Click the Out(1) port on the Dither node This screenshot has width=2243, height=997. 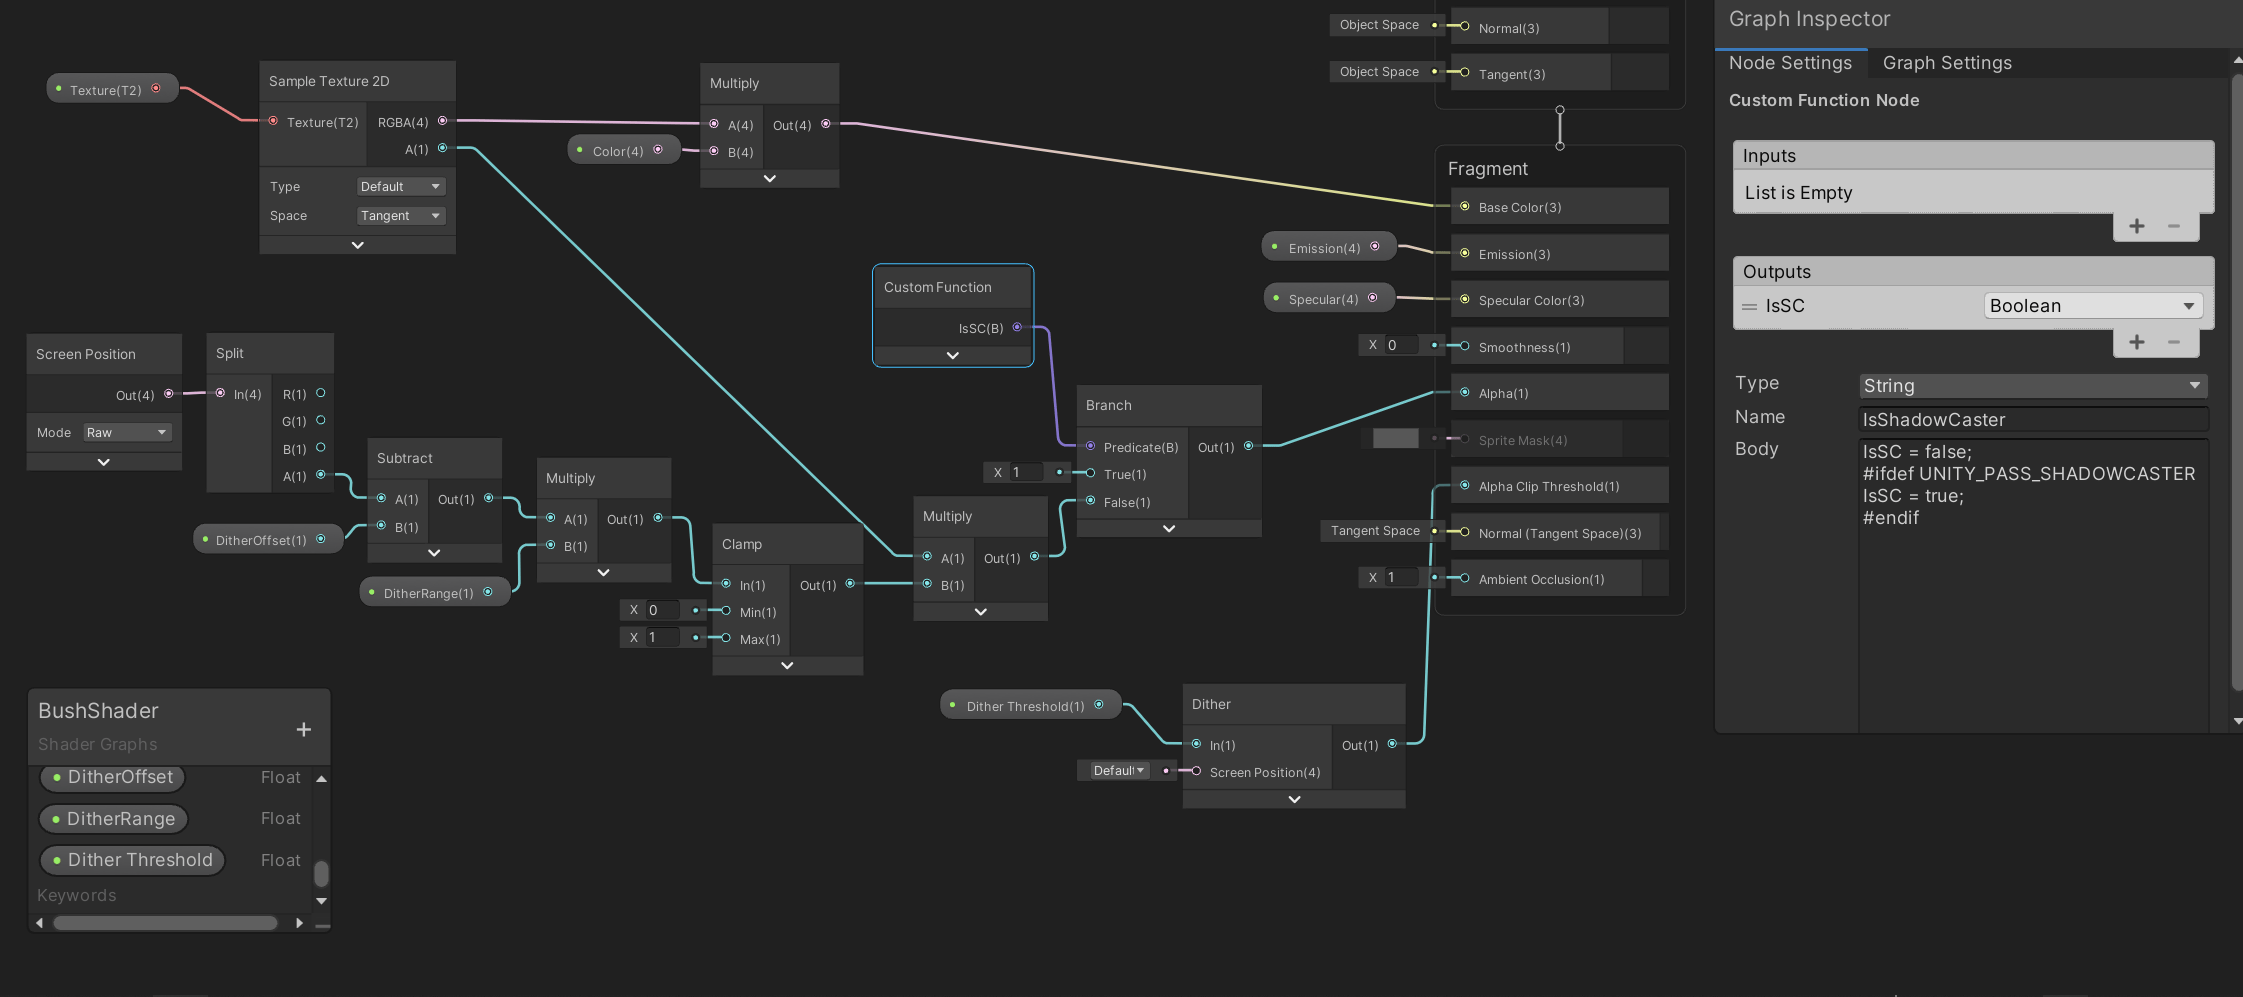1394,745
